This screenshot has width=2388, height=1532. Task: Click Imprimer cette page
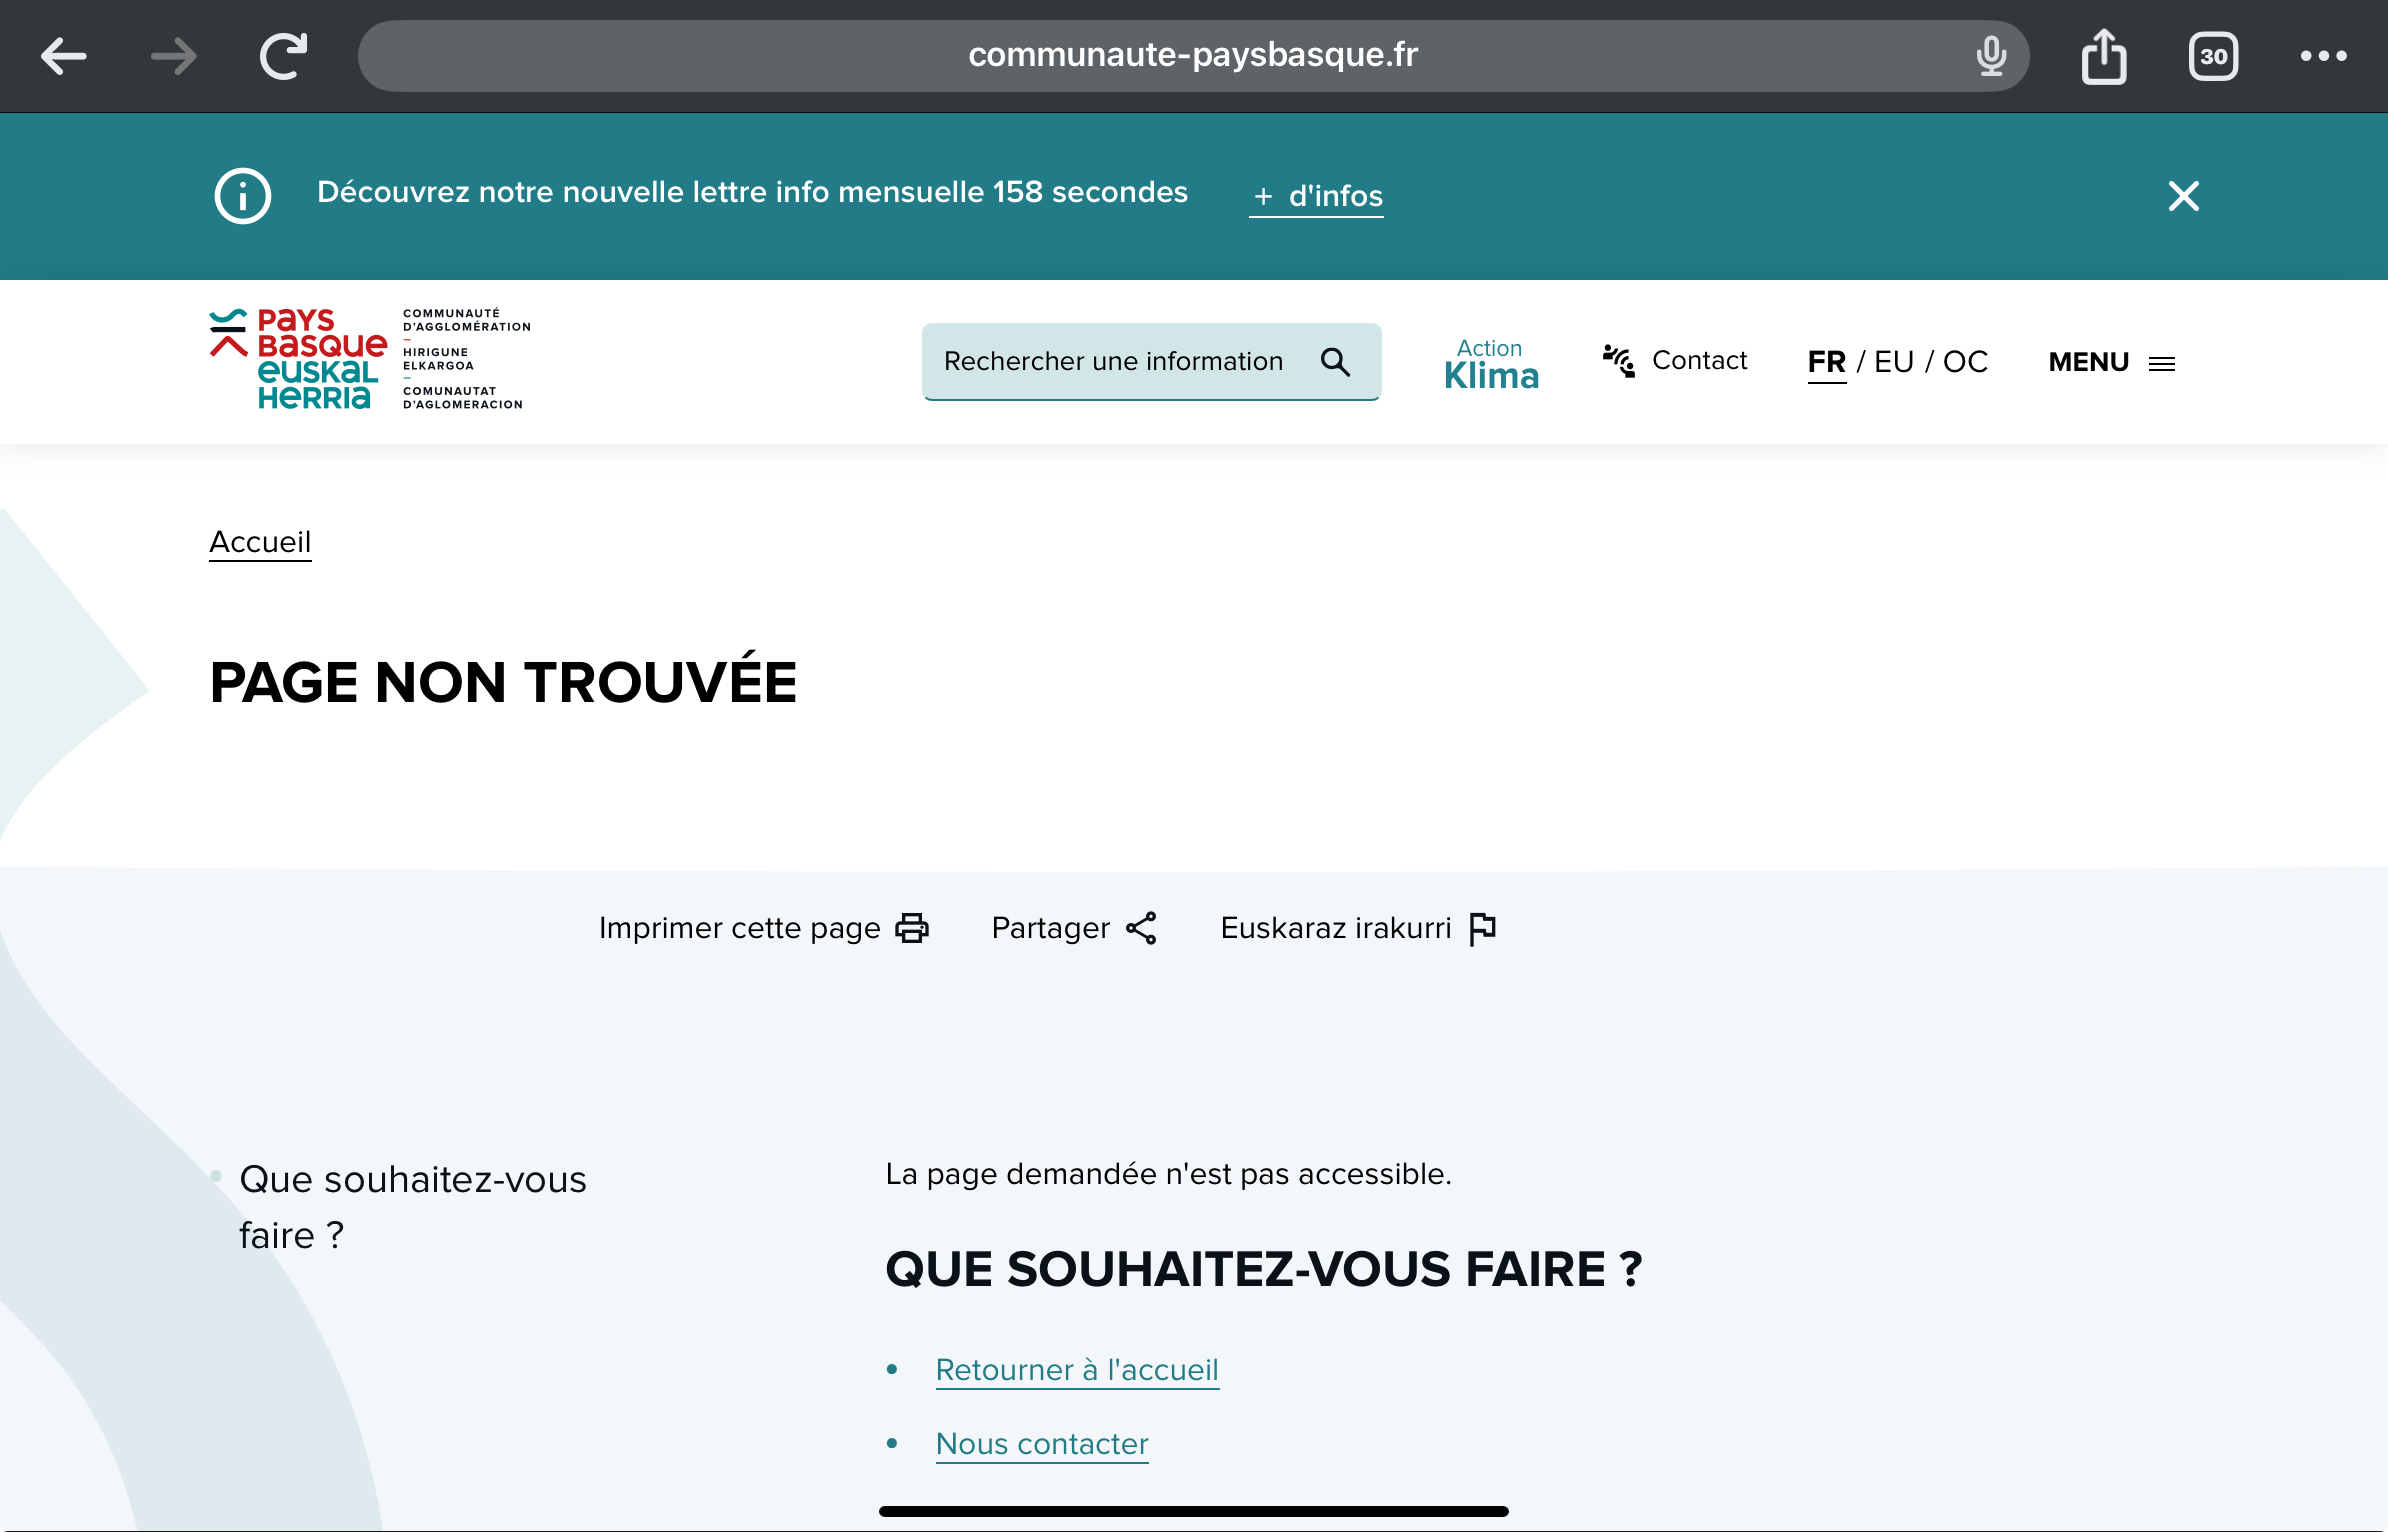[x=763, y=928]
